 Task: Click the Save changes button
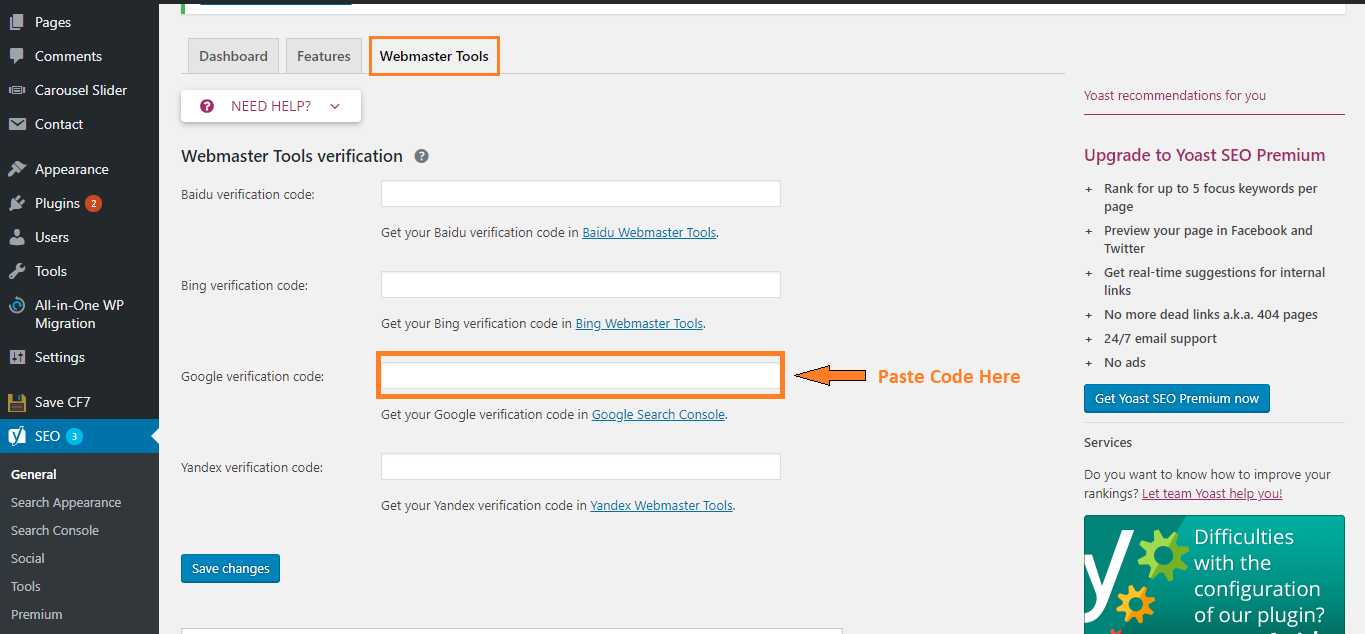(x=231, y=568)
